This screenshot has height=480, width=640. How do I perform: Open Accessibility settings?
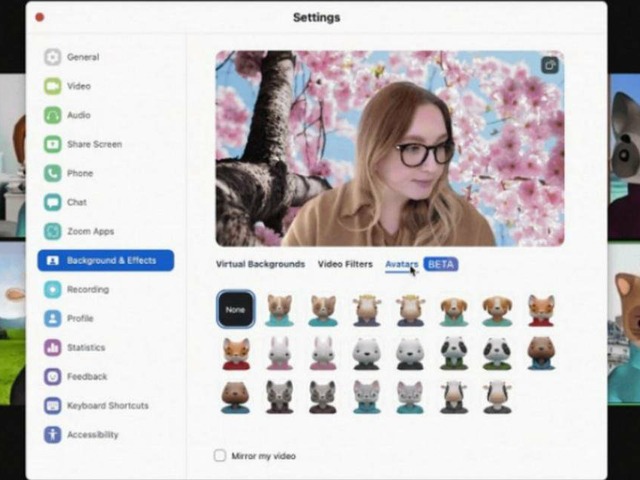(92, 434)
